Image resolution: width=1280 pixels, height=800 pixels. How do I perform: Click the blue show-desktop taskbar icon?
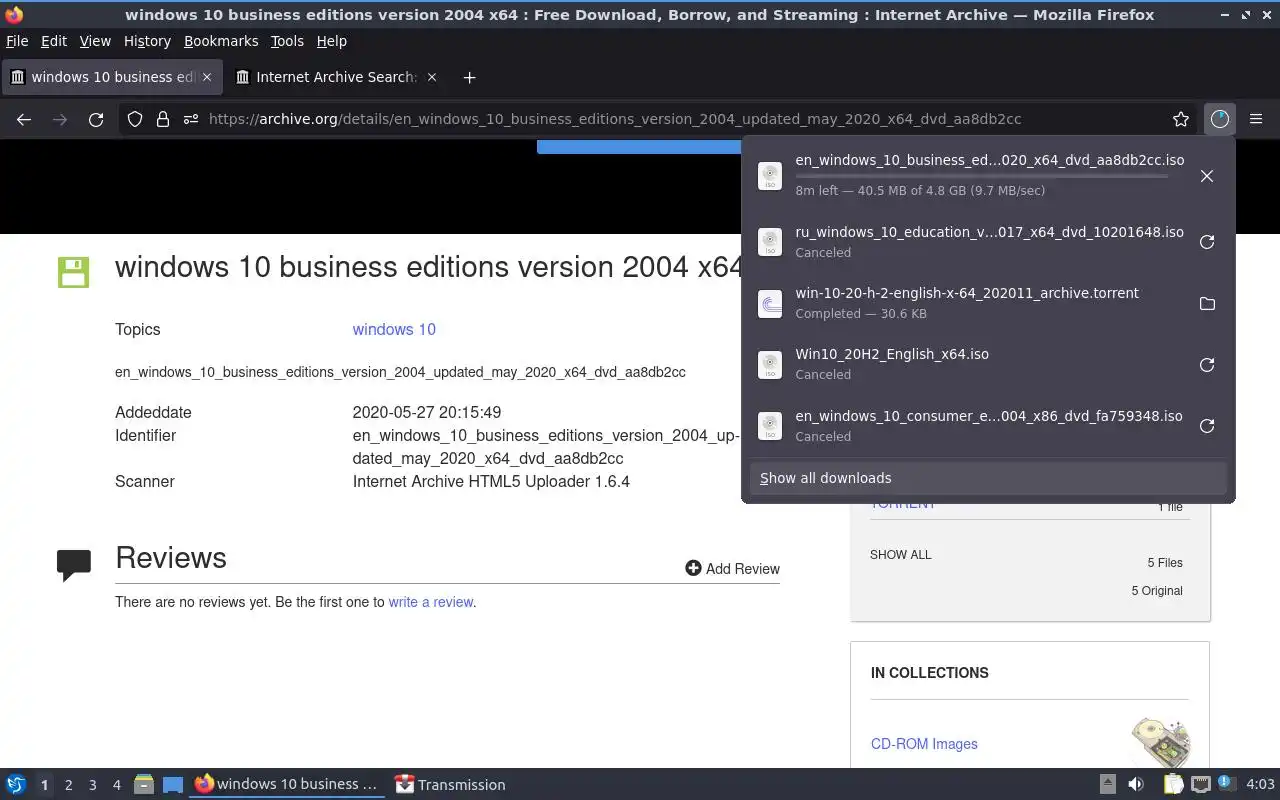(x=173, y=785)
